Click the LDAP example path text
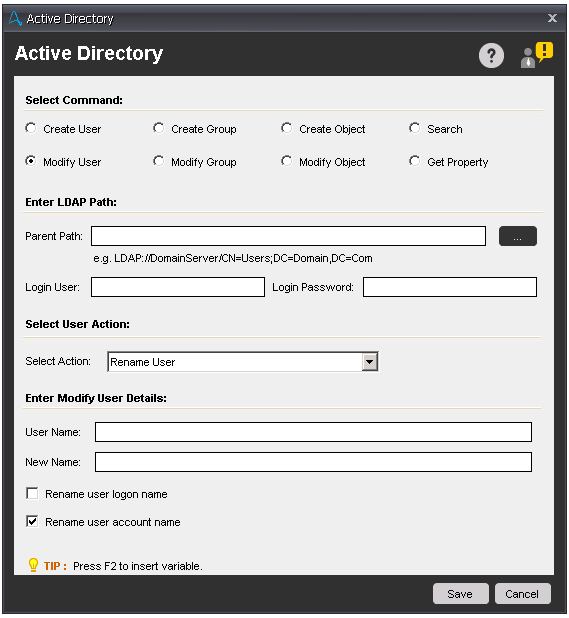 (x=233, y=259)
